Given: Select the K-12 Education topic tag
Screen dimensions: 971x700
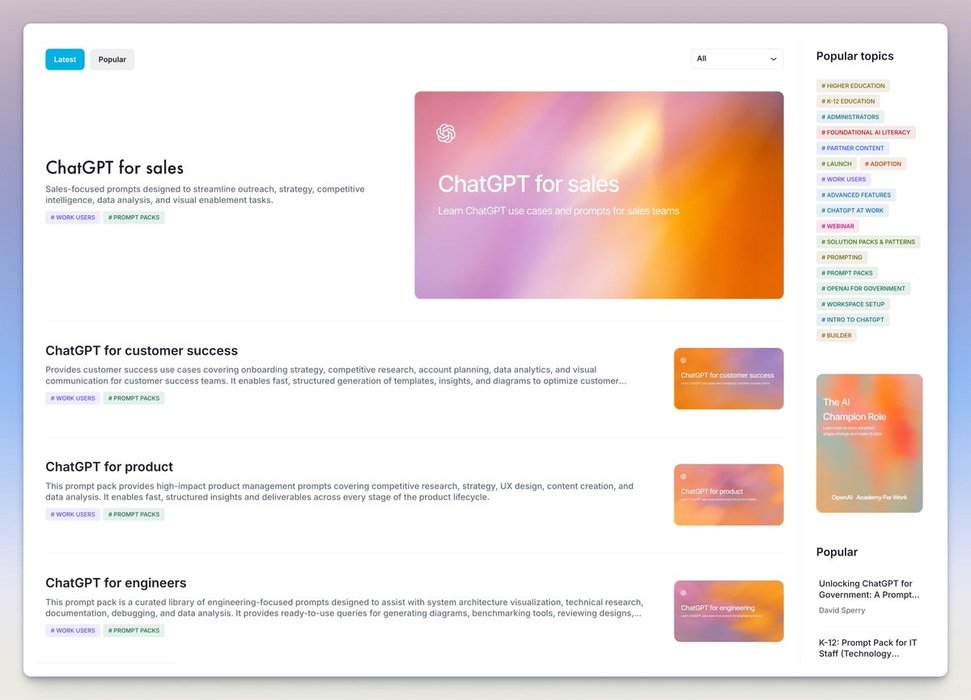Looking at the screenshot, I should 848,101.
